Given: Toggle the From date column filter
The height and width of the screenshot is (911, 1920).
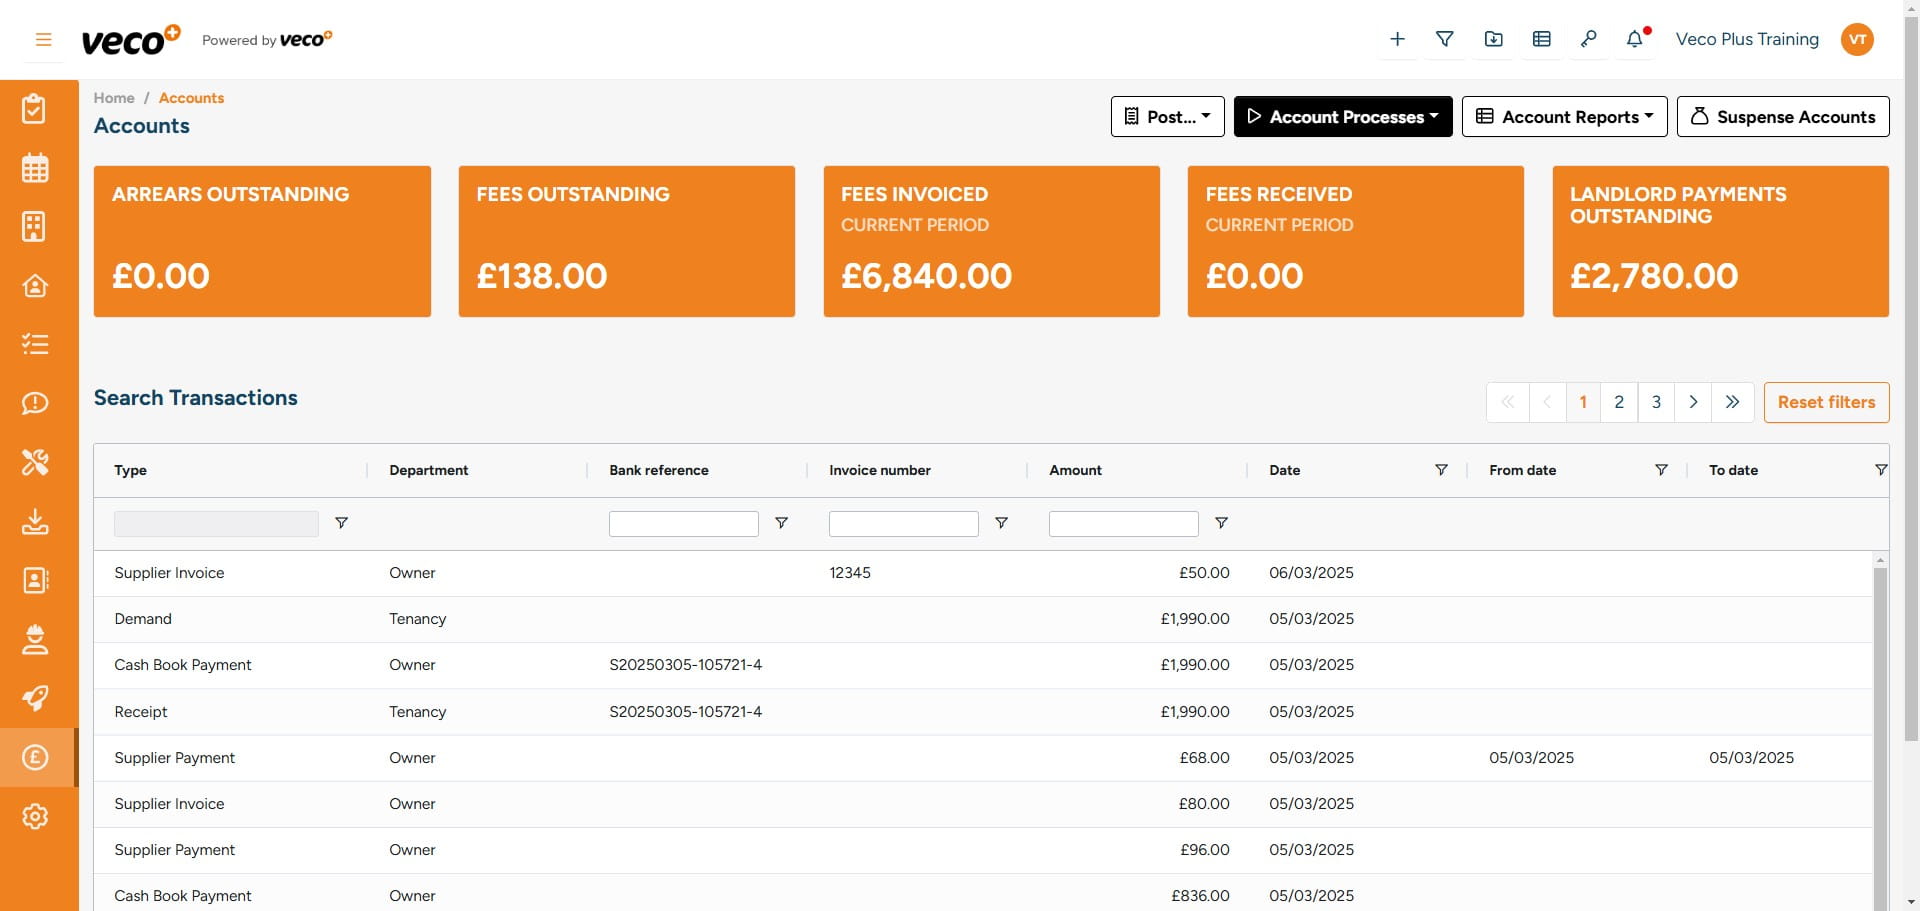Looking at the screenshot, I should (1661, 470).
